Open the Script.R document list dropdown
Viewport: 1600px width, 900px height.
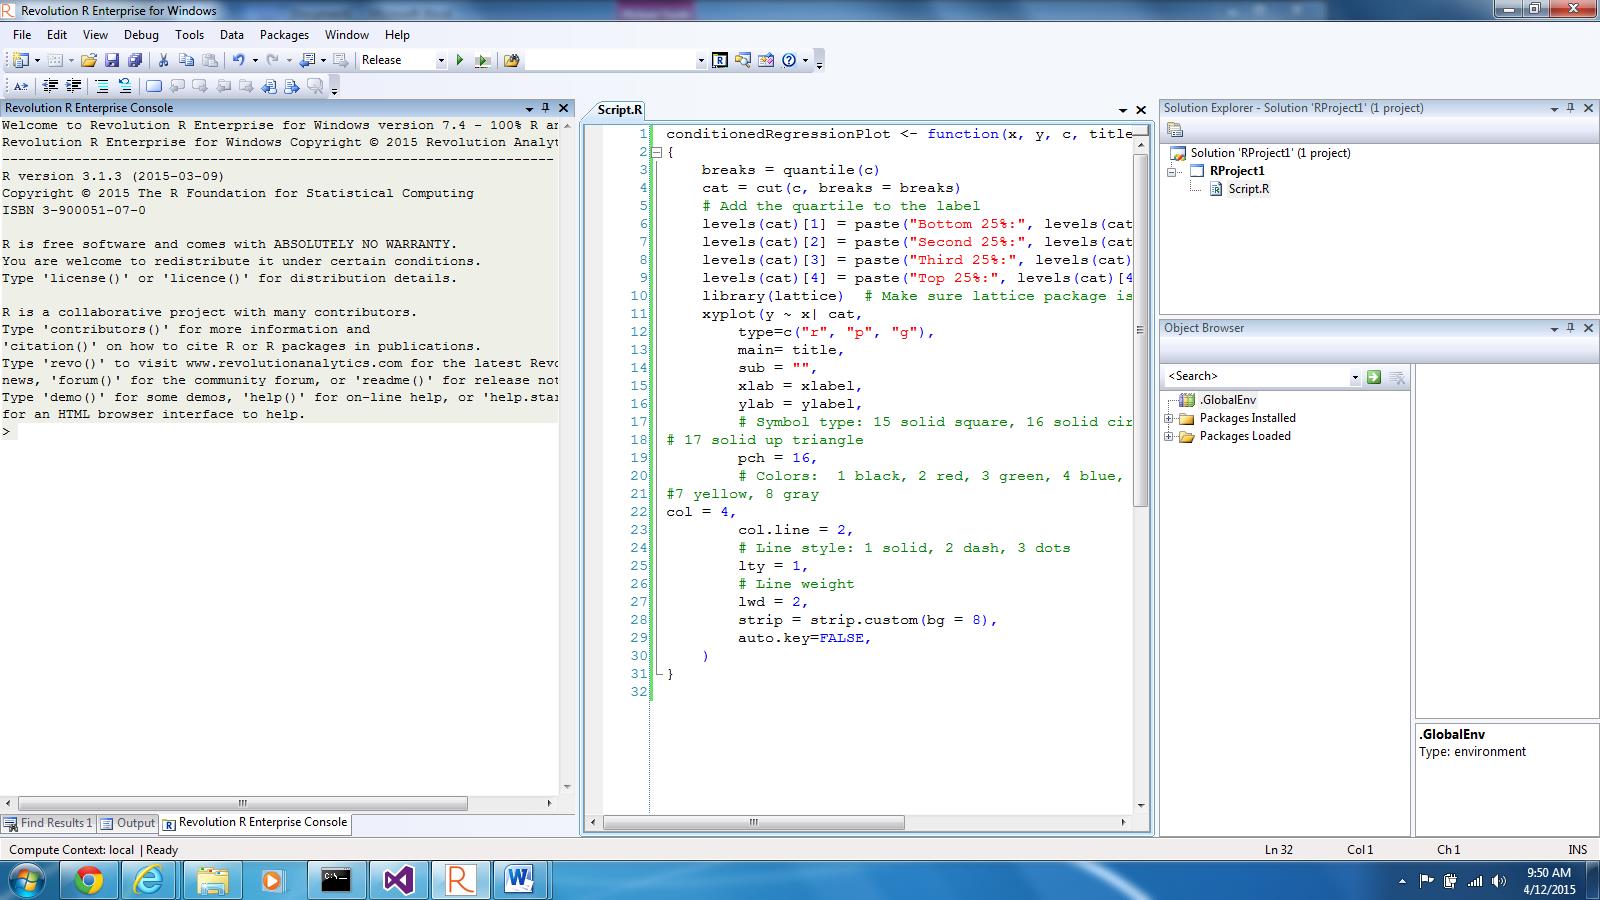[x=1123, y=110]
